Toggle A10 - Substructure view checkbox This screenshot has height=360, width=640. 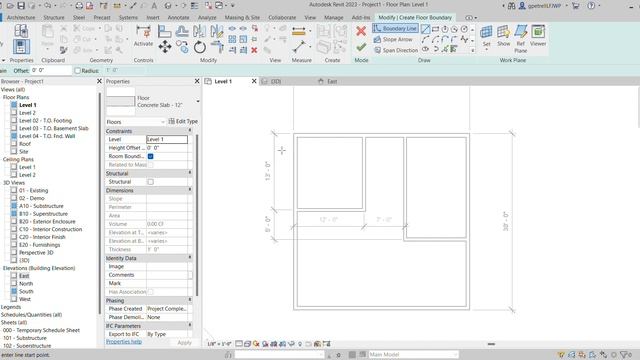pos(14,206)
